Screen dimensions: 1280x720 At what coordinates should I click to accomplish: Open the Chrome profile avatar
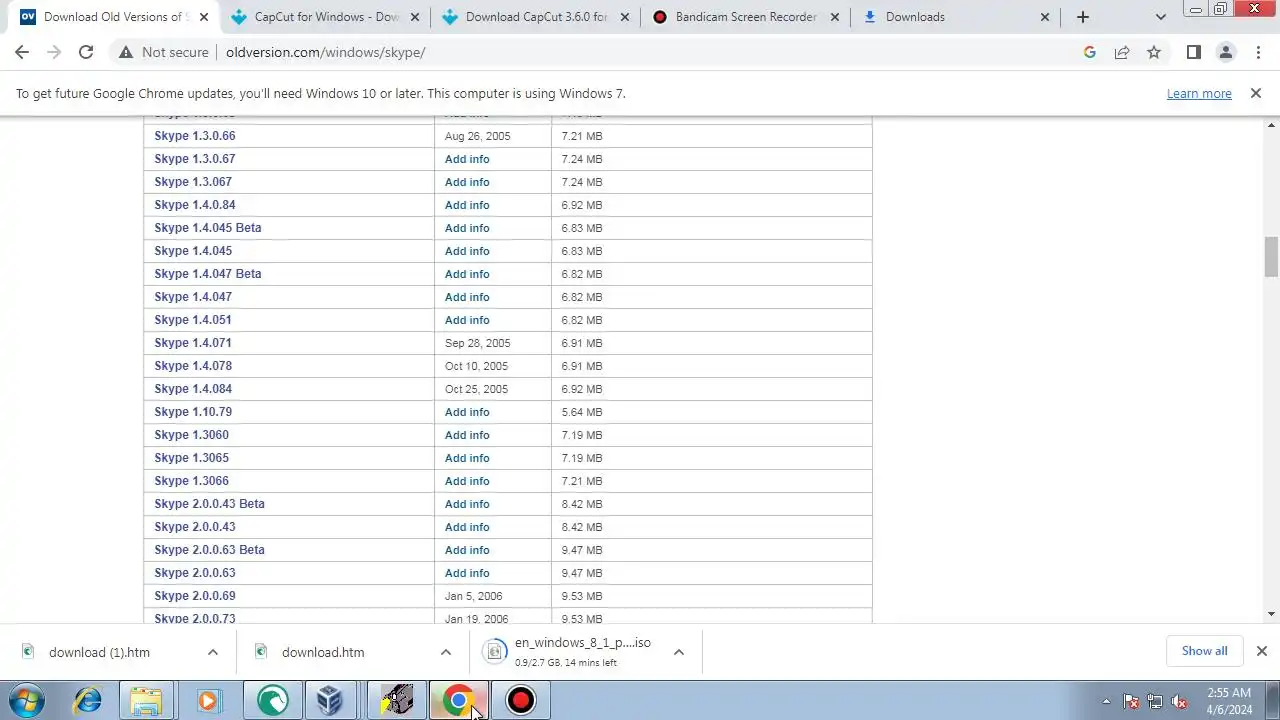(1225, 52)
